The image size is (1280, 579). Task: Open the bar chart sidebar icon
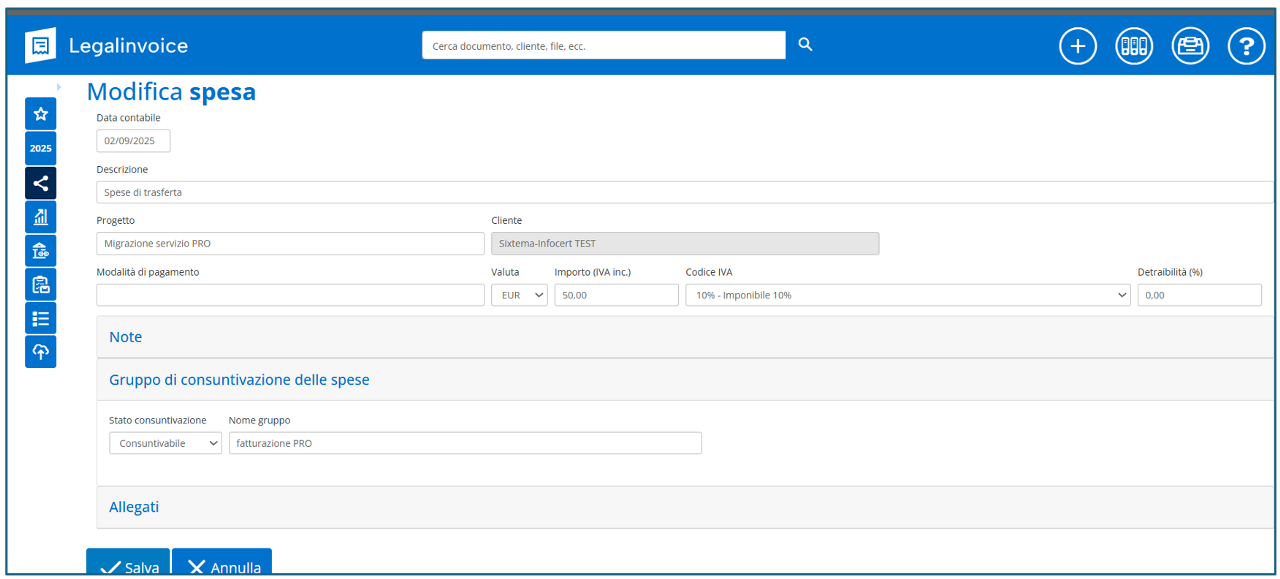(x=41, y=217)
